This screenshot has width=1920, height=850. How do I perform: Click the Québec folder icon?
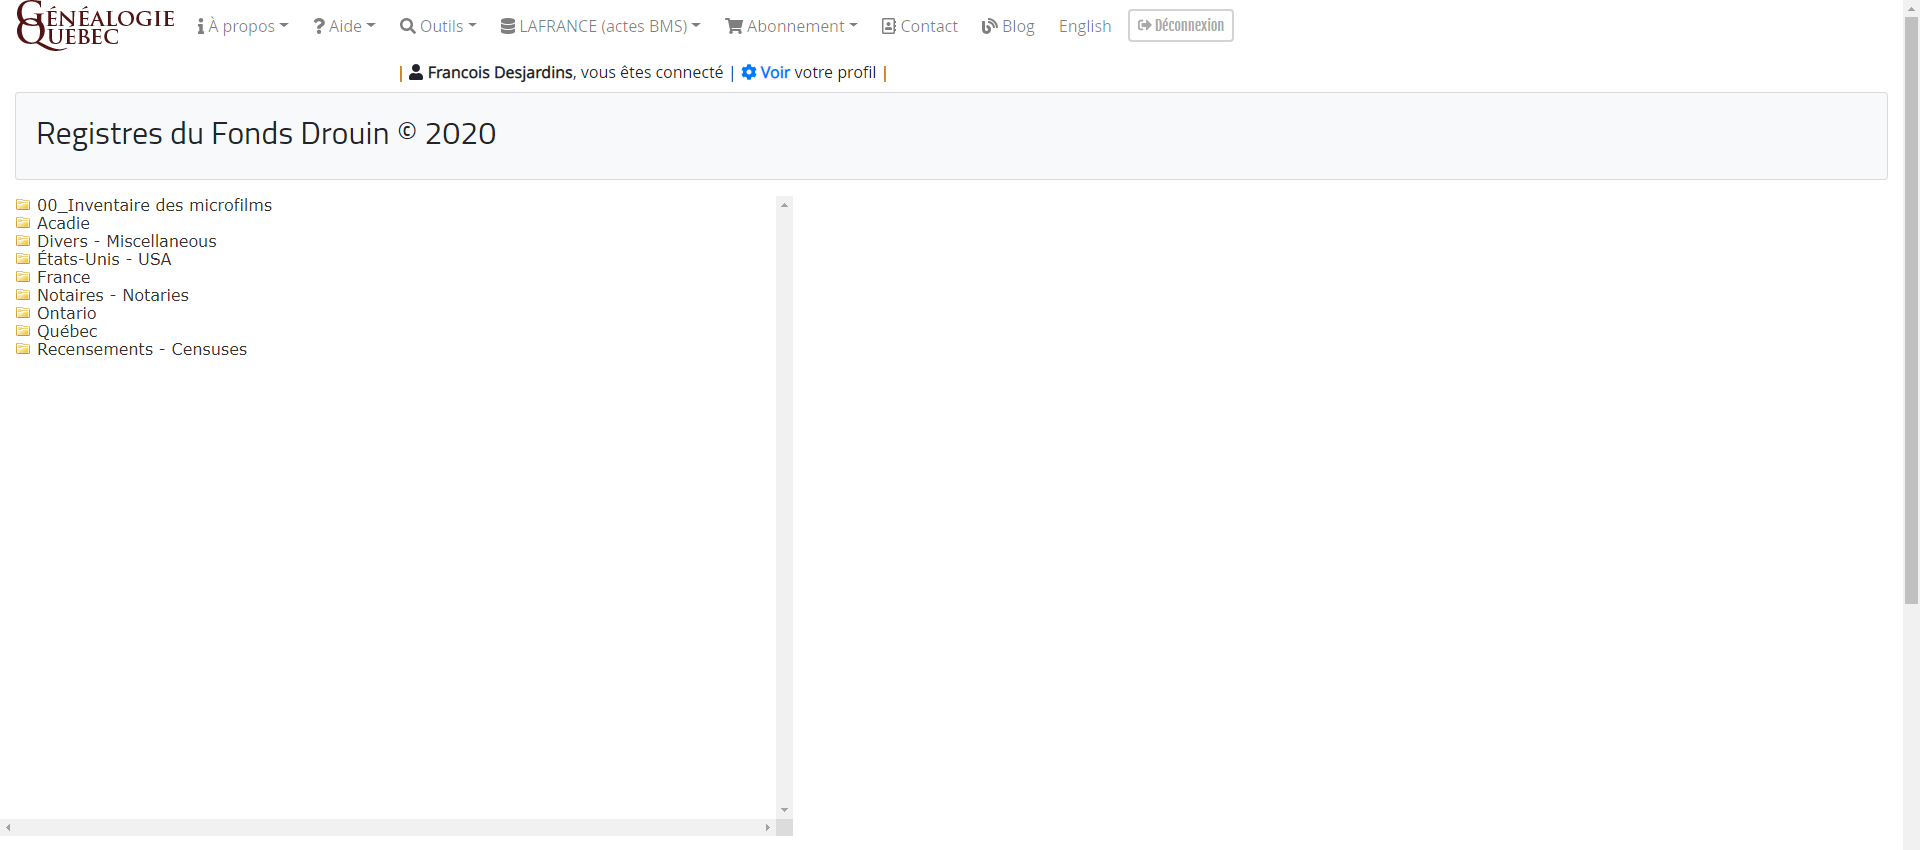tap(23, 331)
